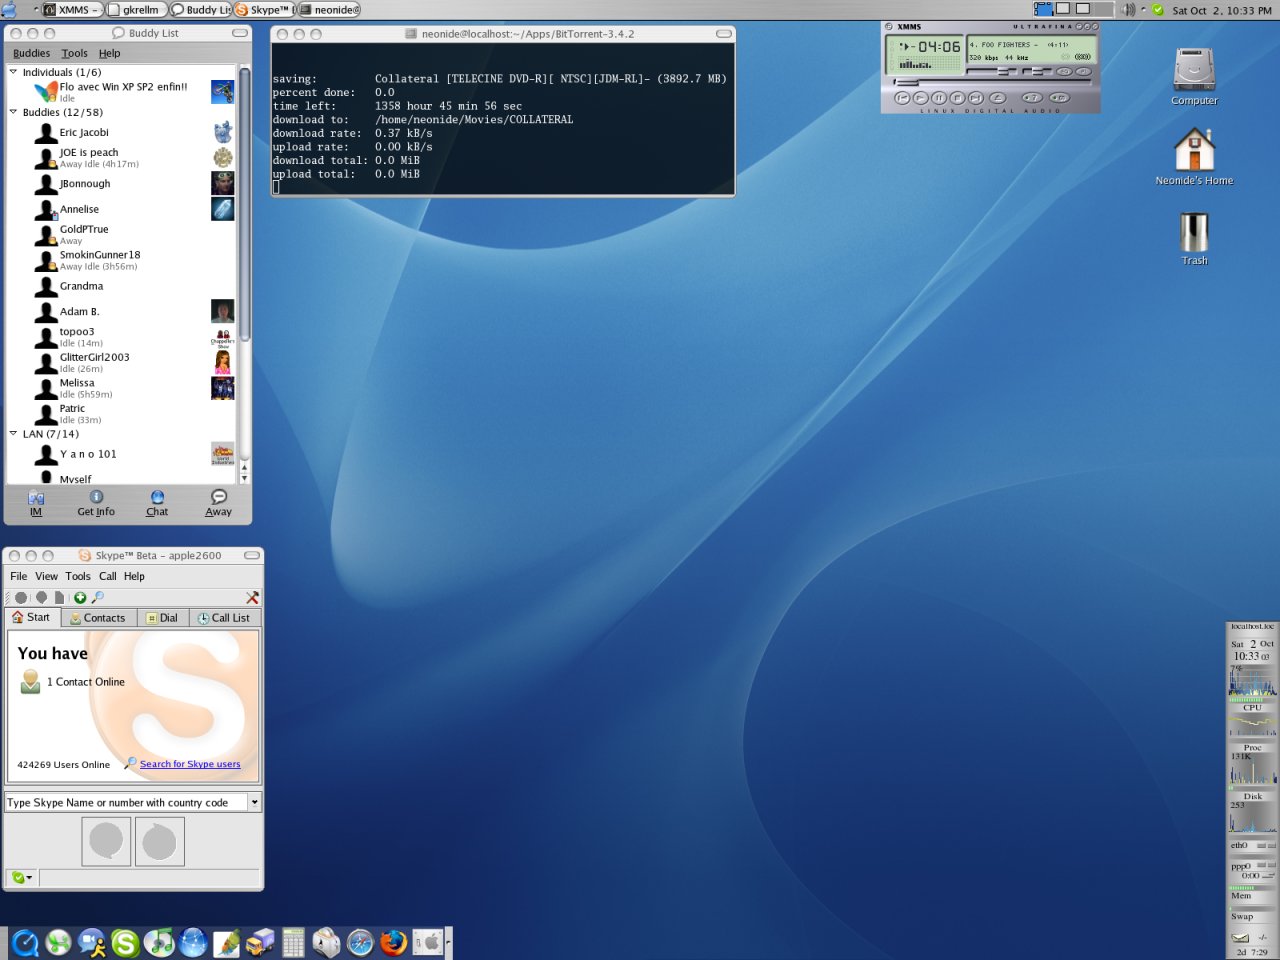Switch to gkrellm in the taskbar

point(137,10)
